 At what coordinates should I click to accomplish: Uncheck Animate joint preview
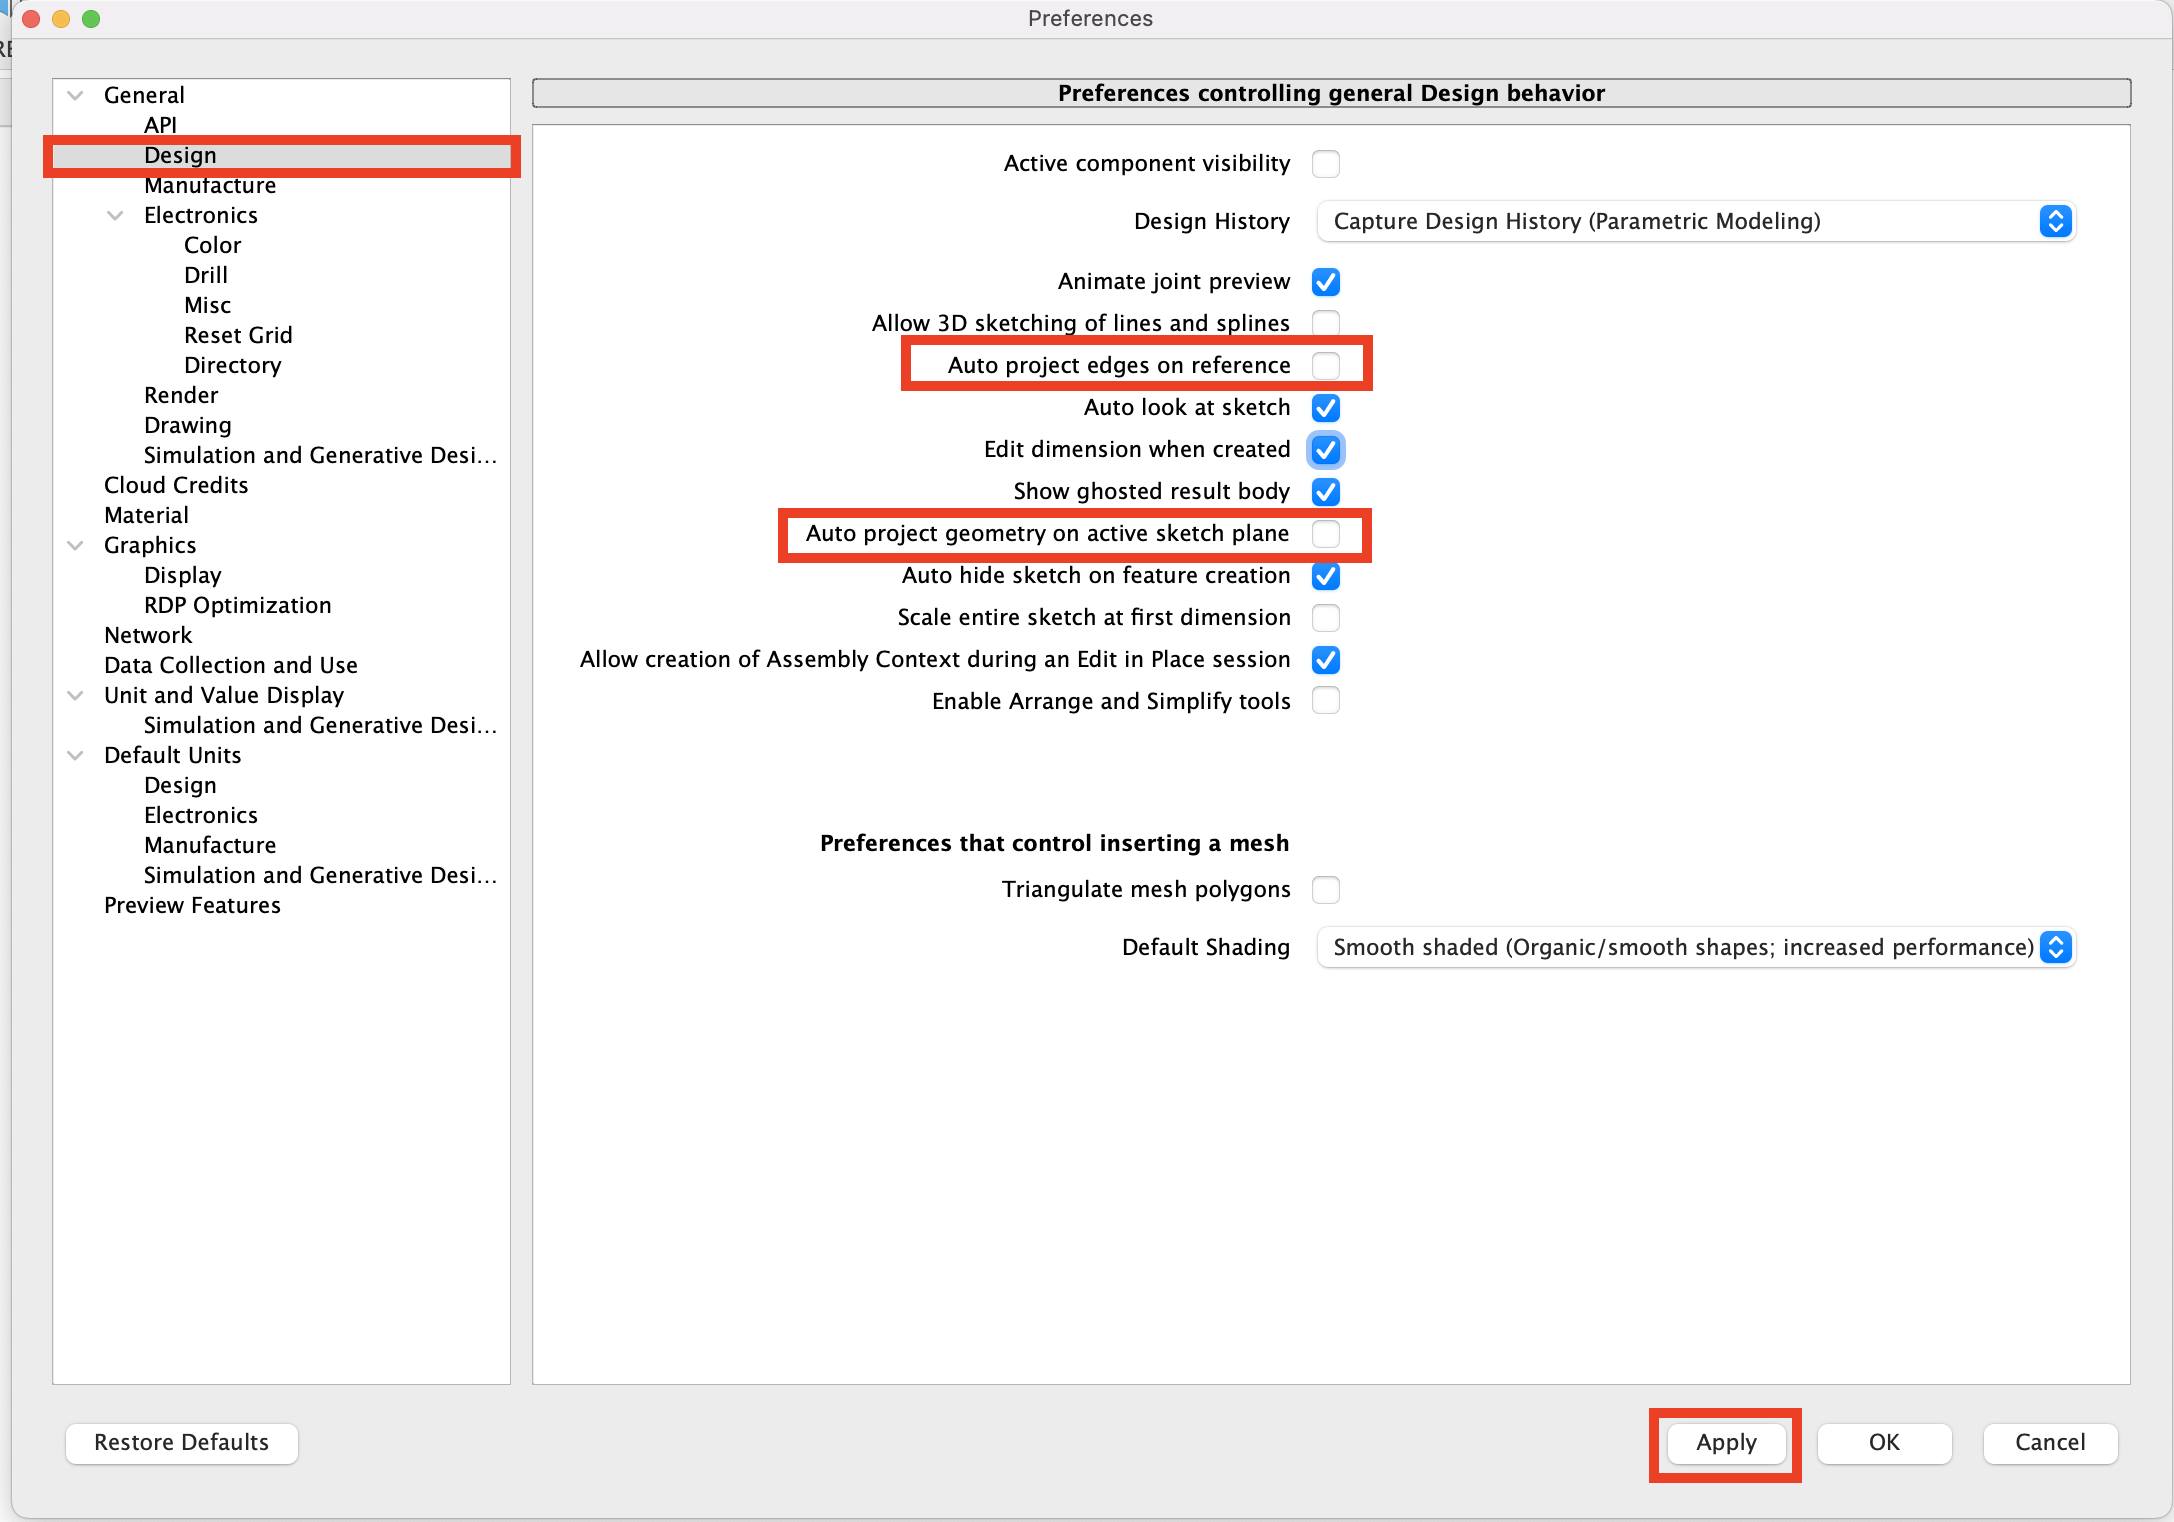pos(1326,282)
